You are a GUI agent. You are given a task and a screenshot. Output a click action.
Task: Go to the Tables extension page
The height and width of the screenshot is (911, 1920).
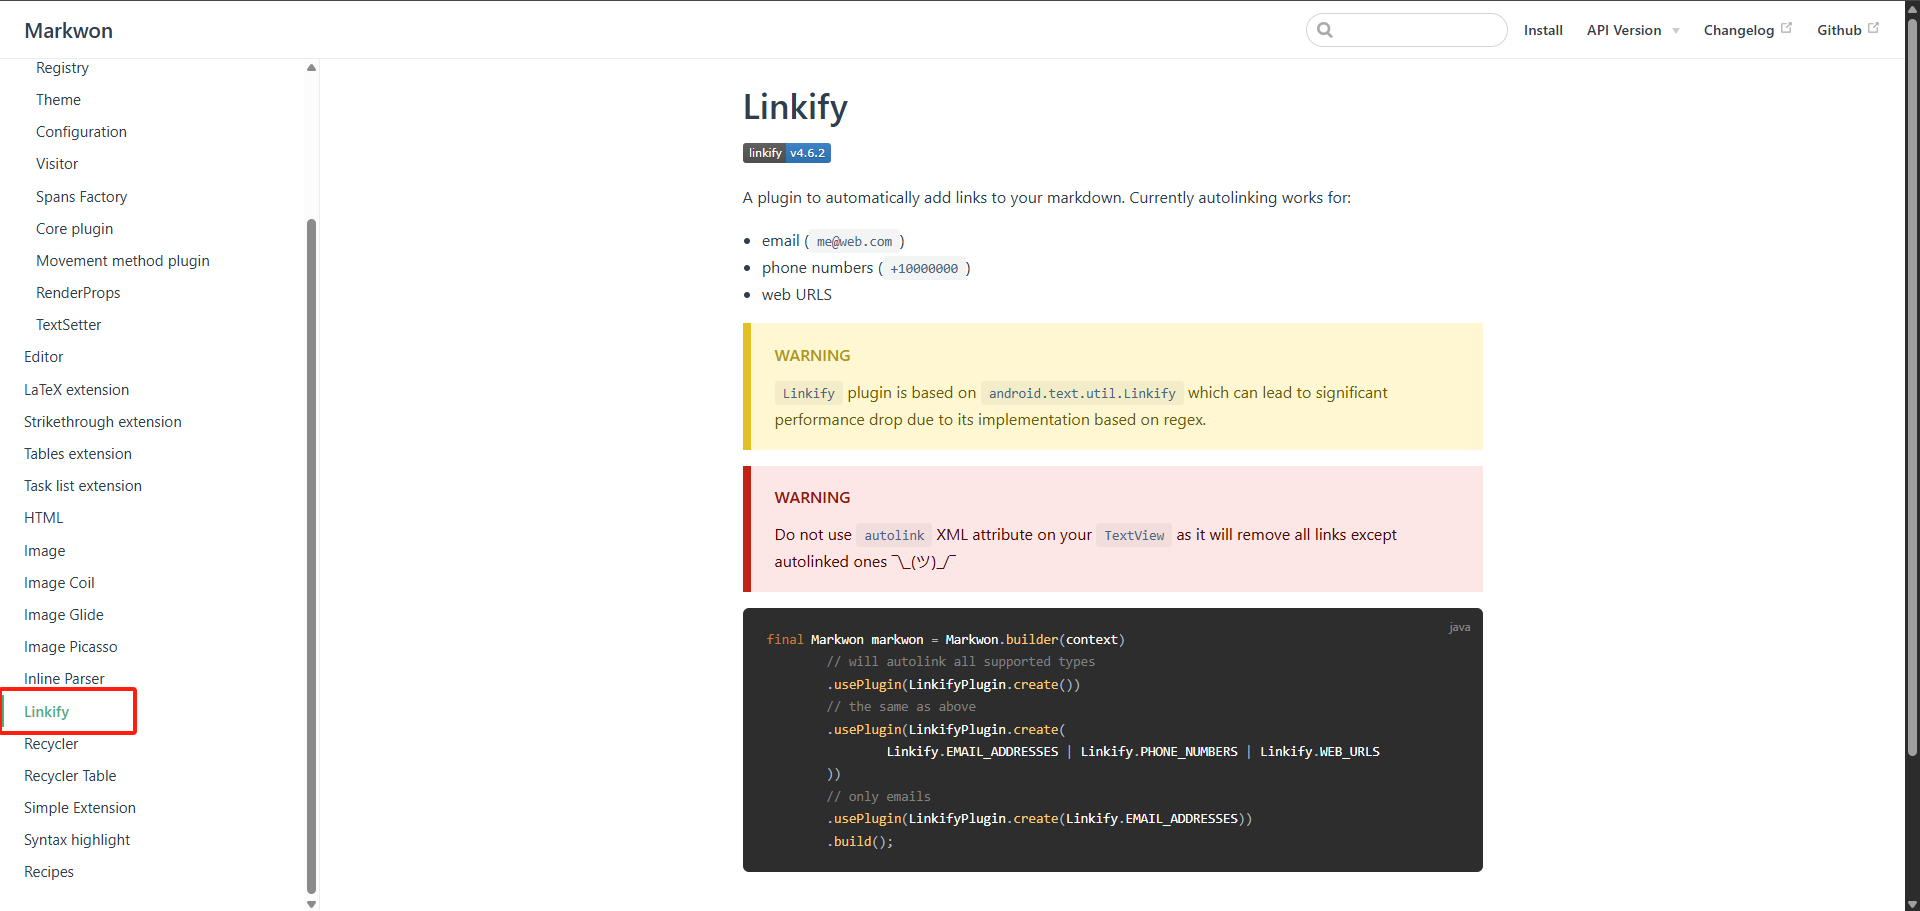coord(77,453)
